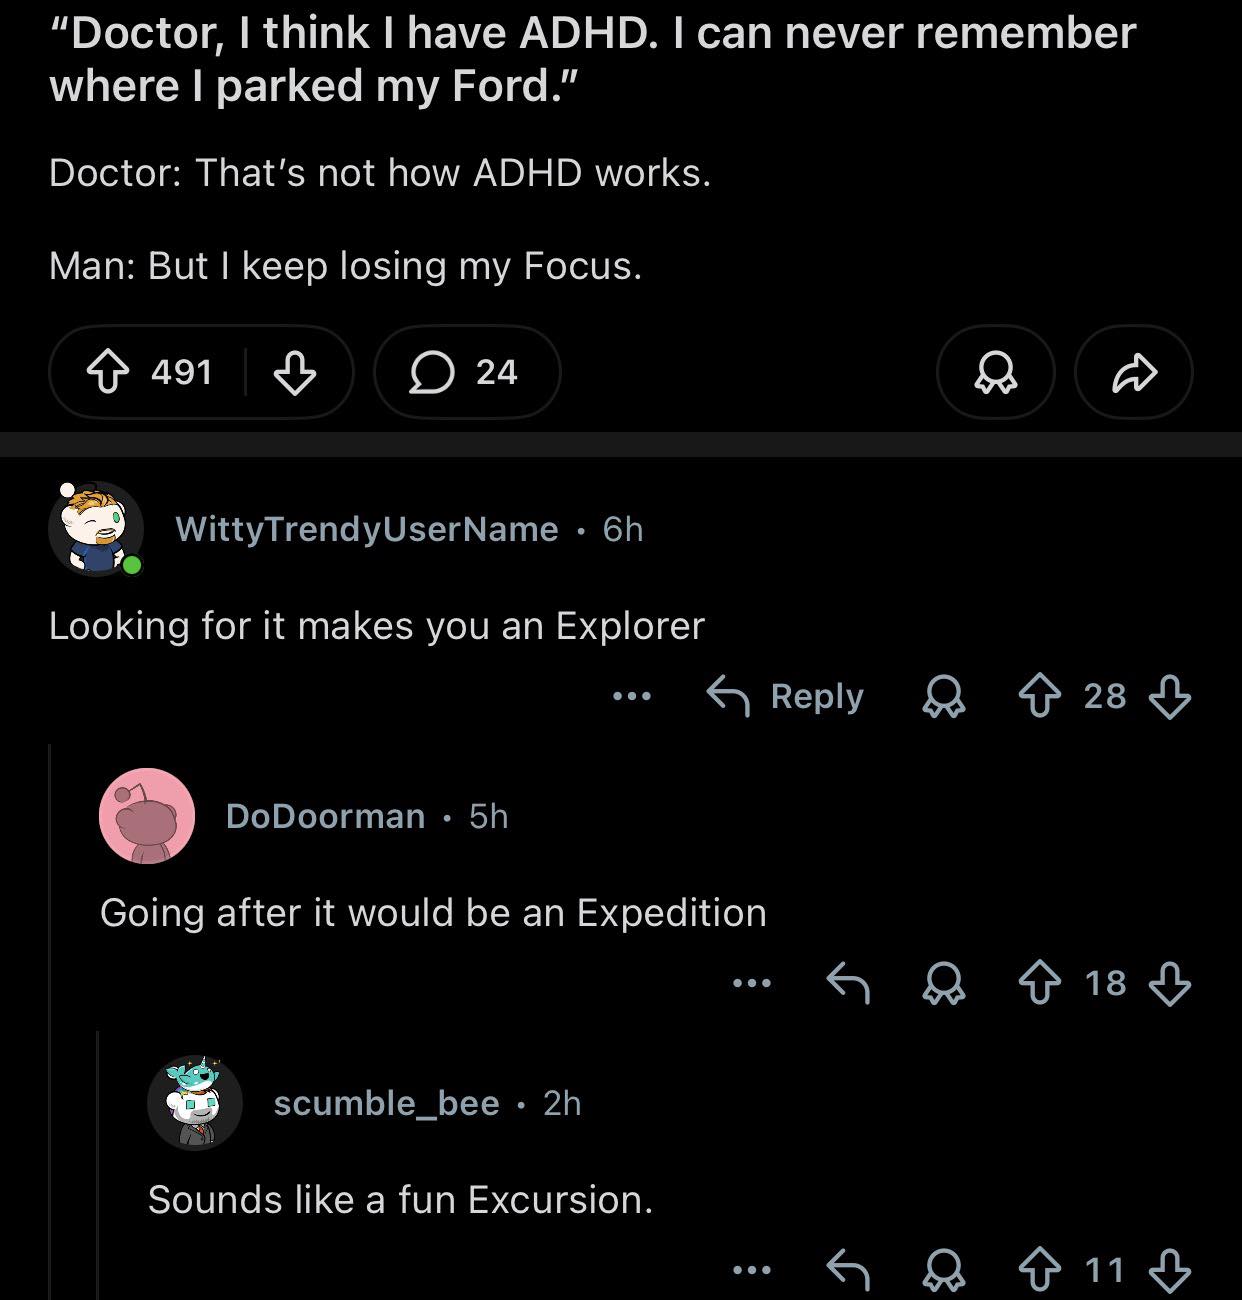Open DoDoorman's profile link
Screen dimensions: 1242x1300
(325, 816)
